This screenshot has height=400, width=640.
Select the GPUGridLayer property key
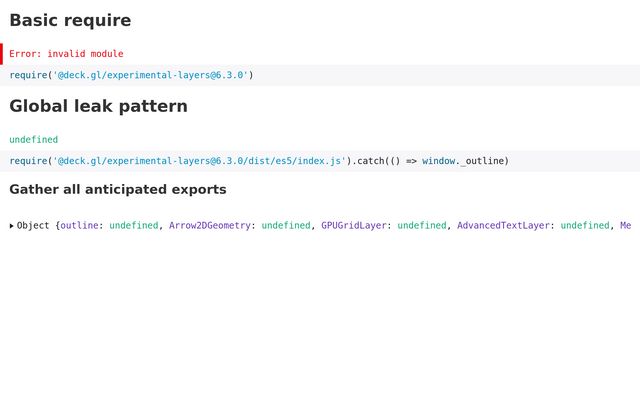point(353,226)
